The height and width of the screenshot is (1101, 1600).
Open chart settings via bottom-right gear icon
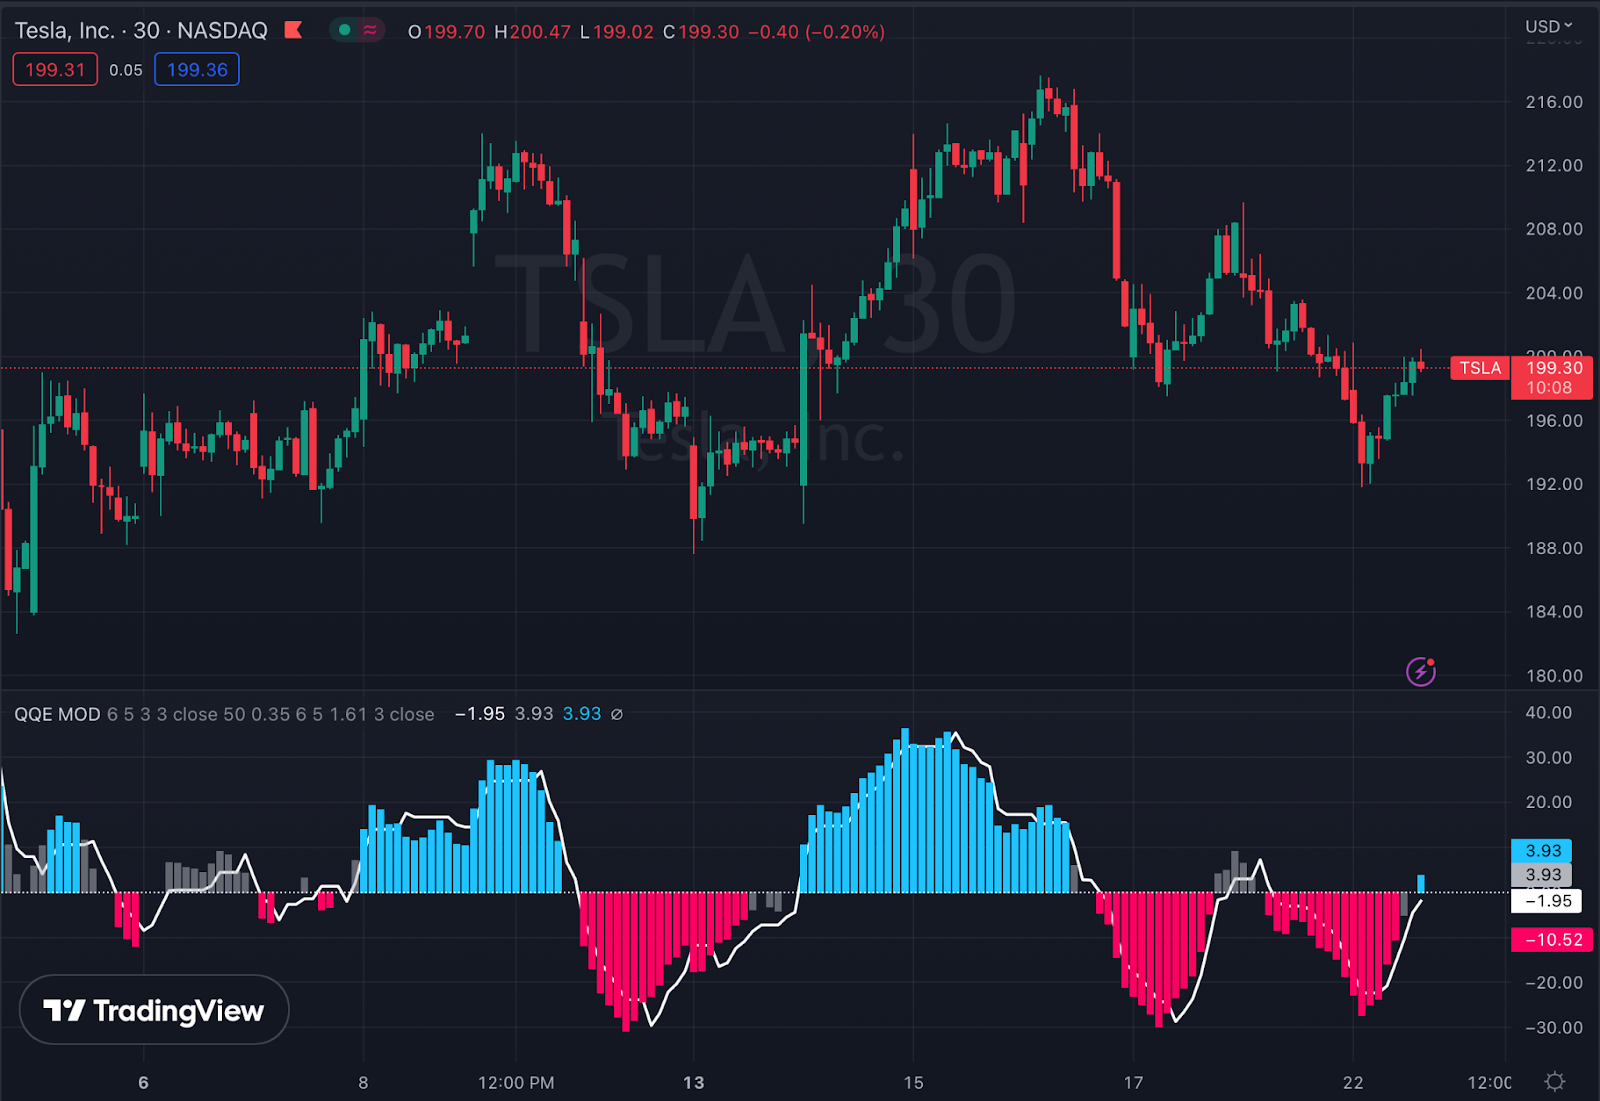[x=1556, y=1081]
